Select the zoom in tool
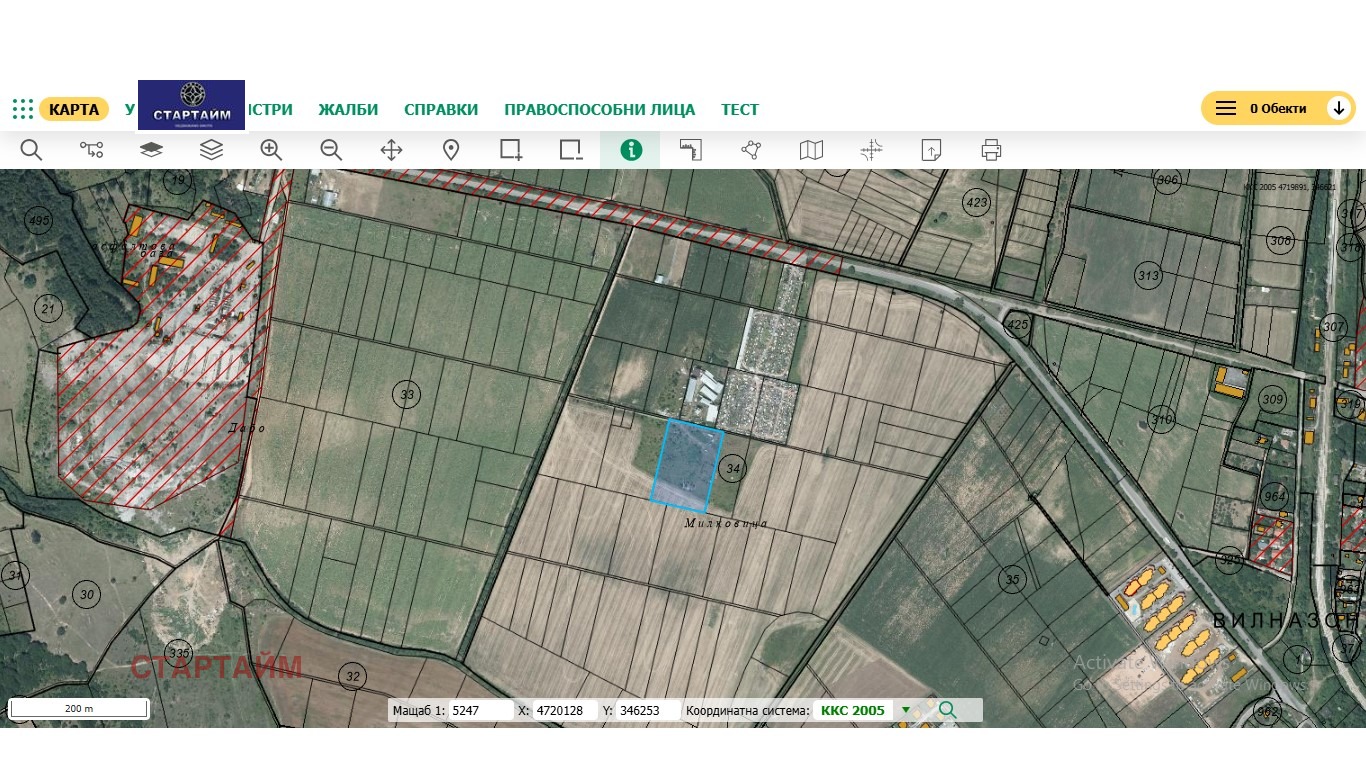The width and height of the screenshot is (1366, 768). [271, 150]
